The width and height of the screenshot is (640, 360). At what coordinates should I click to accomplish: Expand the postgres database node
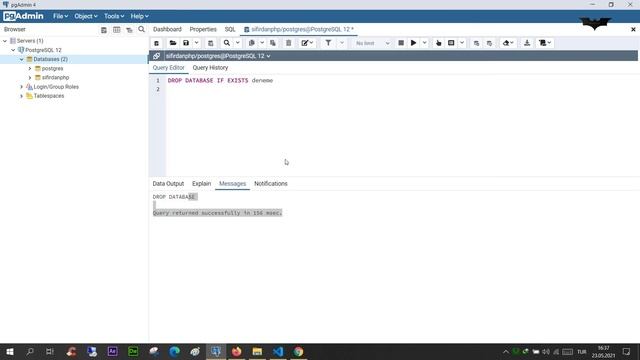pos(30,69)
